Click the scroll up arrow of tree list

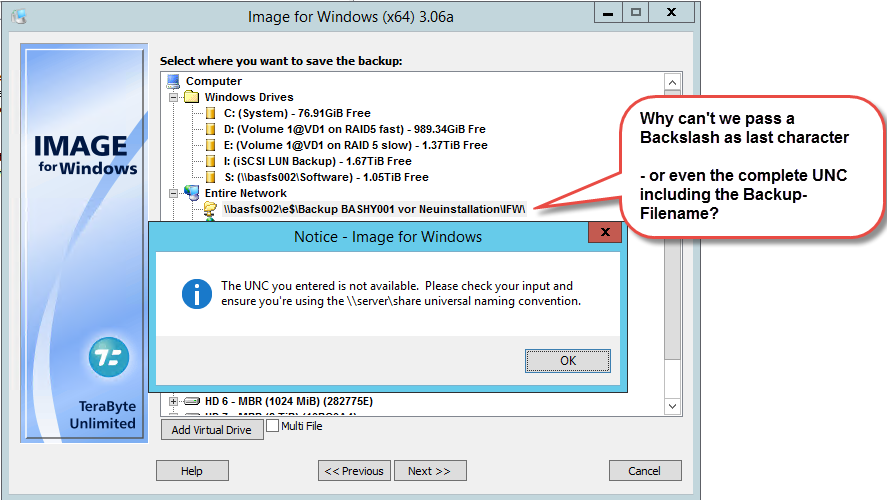672,83
